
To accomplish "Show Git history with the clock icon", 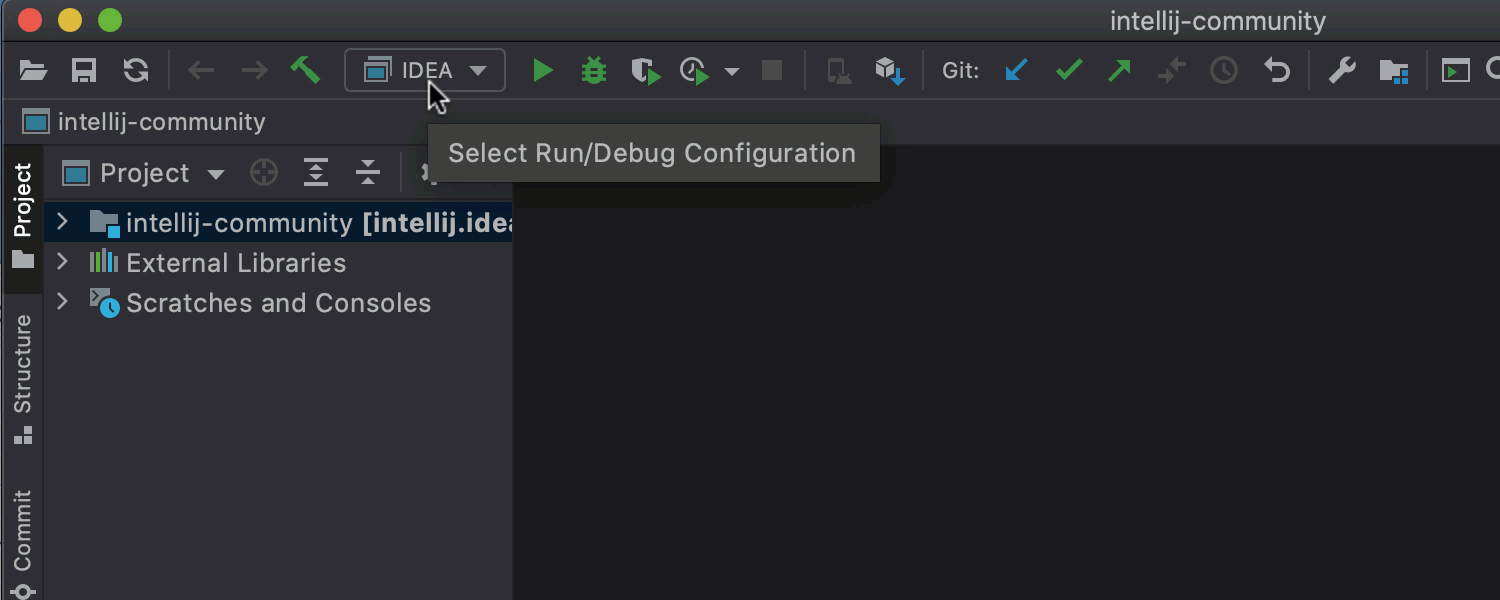I will coord(1224,70).
